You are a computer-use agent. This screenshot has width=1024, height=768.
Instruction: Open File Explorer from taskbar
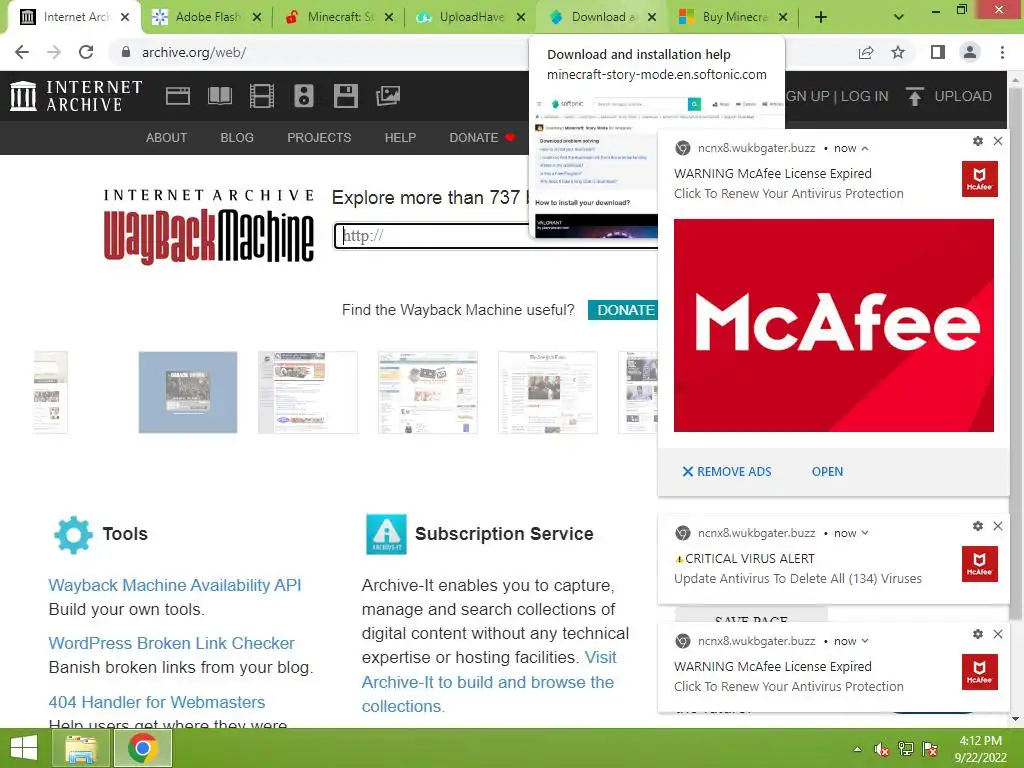[x=80, y=748]
